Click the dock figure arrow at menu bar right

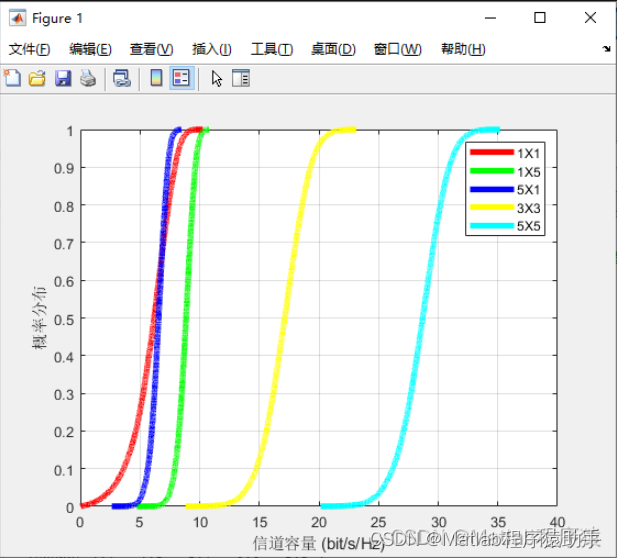coord(606,49)
